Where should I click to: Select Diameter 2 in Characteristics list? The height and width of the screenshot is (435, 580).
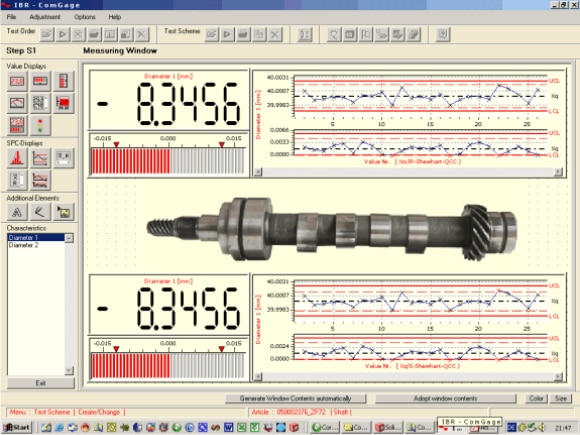(x=23, y=245)
